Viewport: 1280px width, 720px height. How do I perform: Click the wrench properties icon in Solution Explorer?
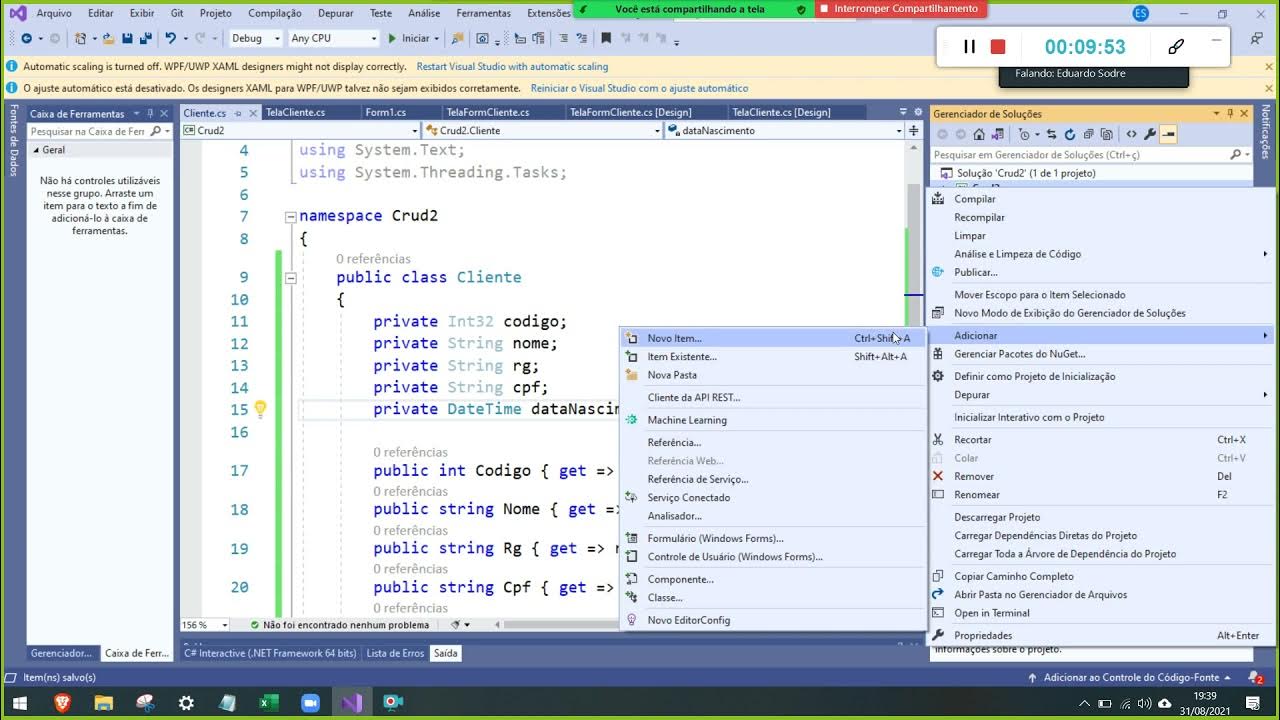[1150, 134]
